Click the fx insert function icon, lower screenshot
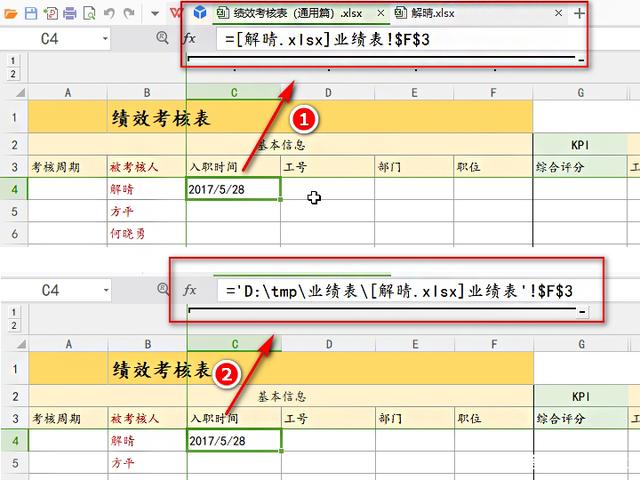The width and height of the screenshot is (640, 480). [x=190, y=290]
